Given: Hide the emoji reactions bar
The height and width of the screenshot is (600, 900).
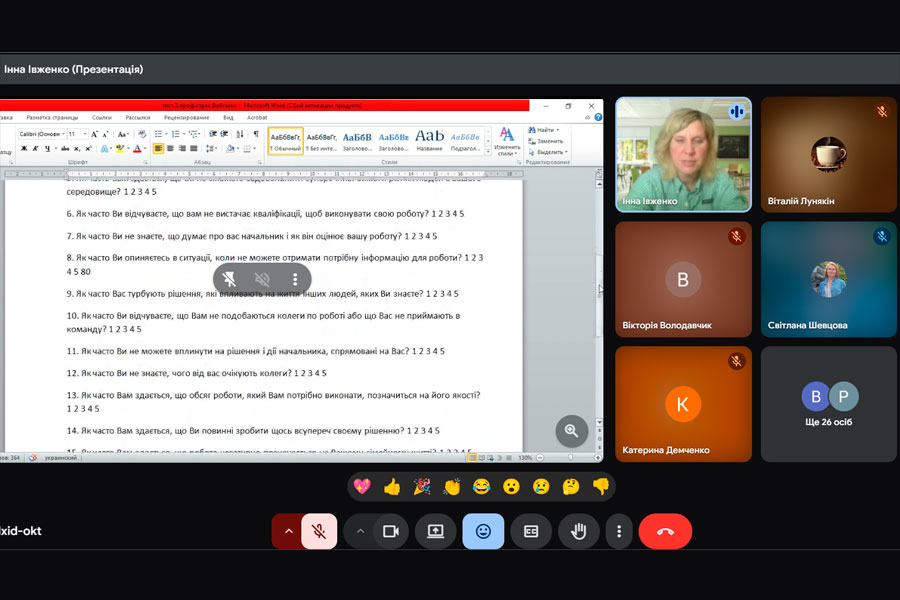Looking at the screenshot, I should (483, 531).
